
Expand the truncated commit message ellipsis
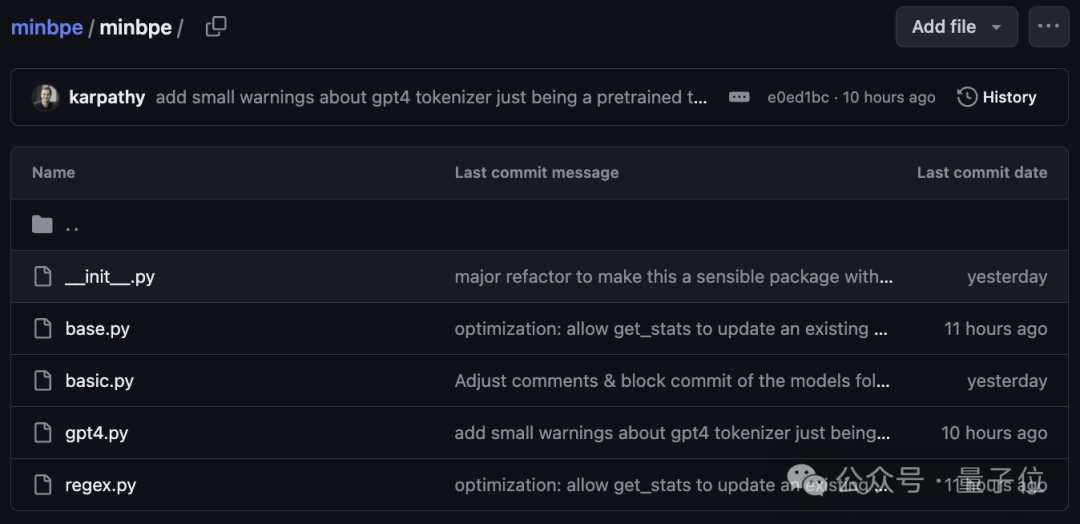tap(739, 97)
